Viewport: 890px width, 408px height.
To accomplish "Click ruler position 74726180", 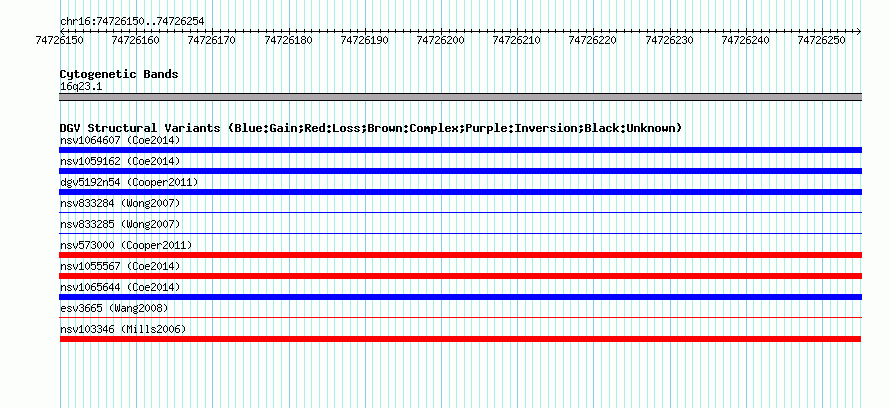I will pos(288,40).
